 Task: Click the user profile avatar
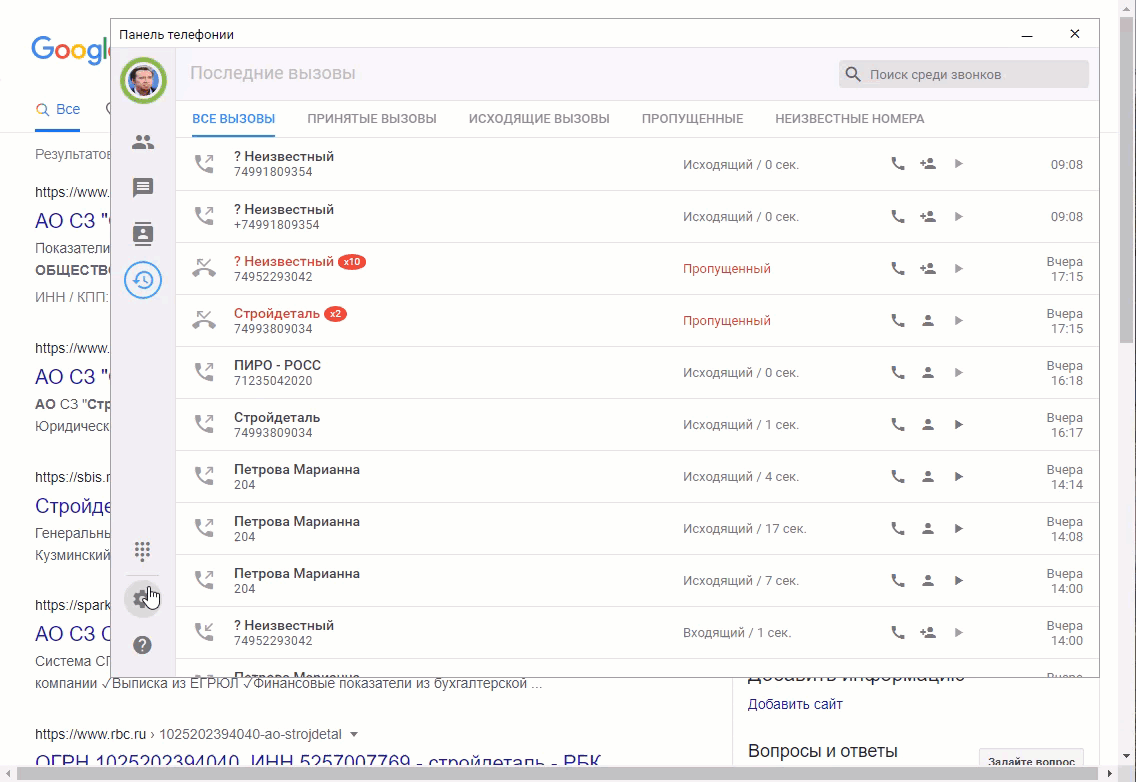[x=143, y=80]
